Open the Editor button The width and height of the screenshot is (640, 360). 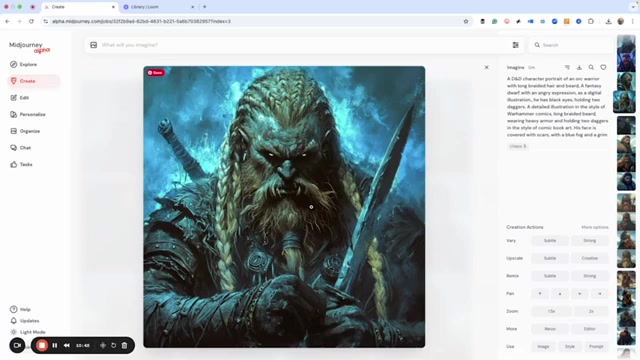click(x=589, y=329)
